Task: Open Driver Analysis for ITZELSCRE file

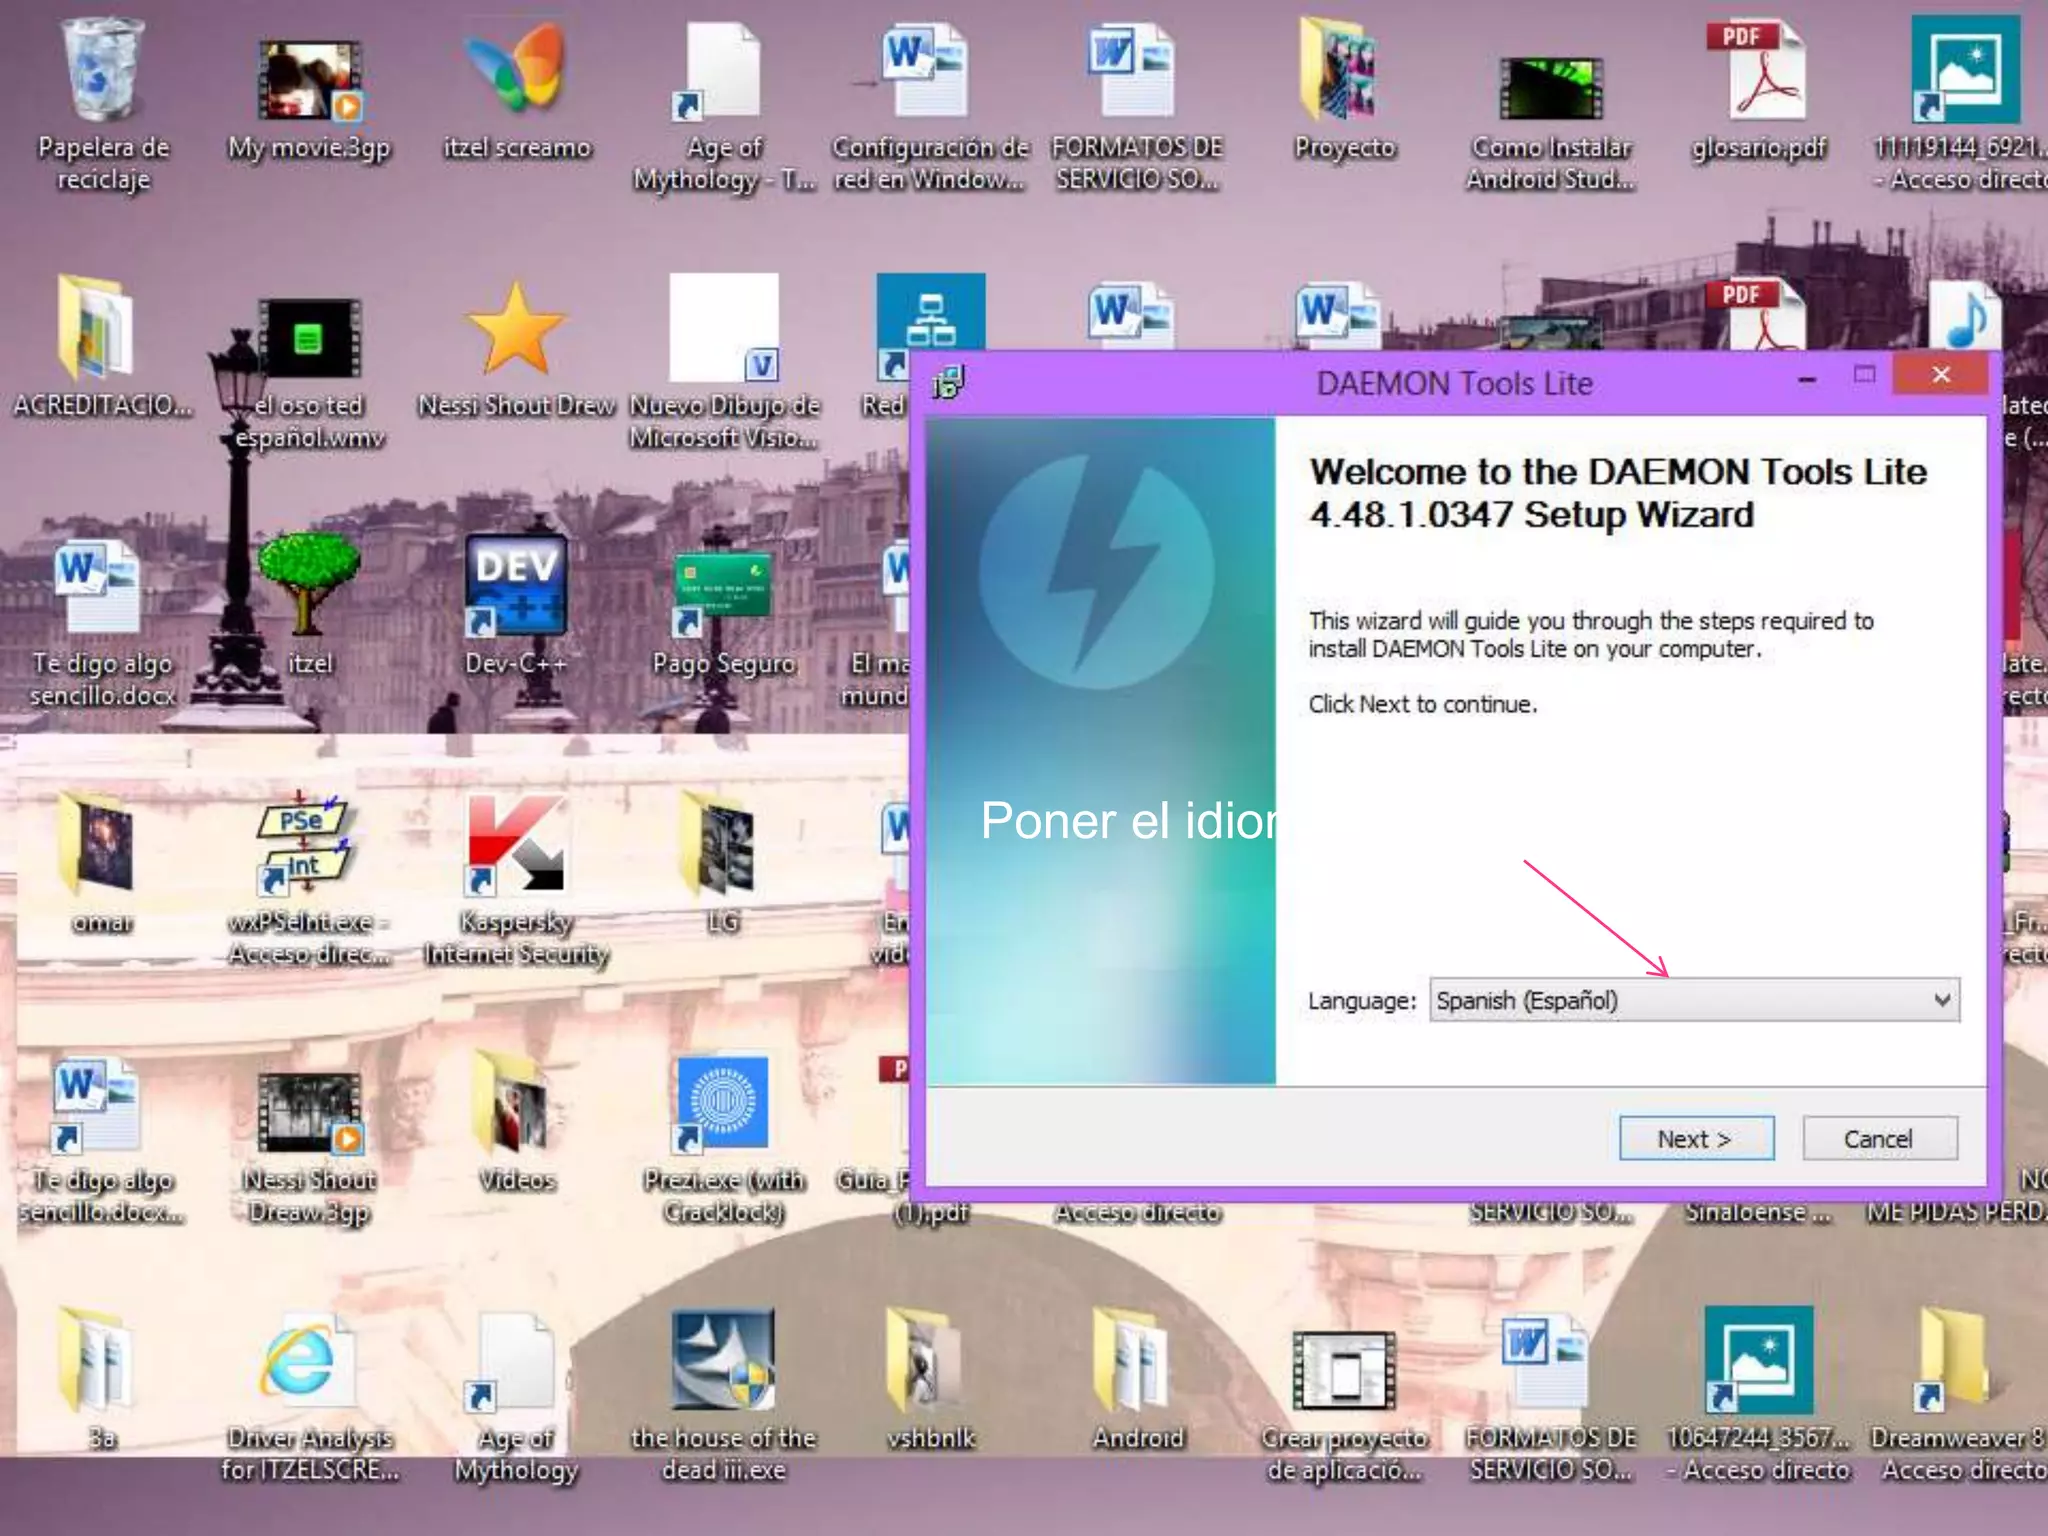Action: click(x=308, y=1362)
